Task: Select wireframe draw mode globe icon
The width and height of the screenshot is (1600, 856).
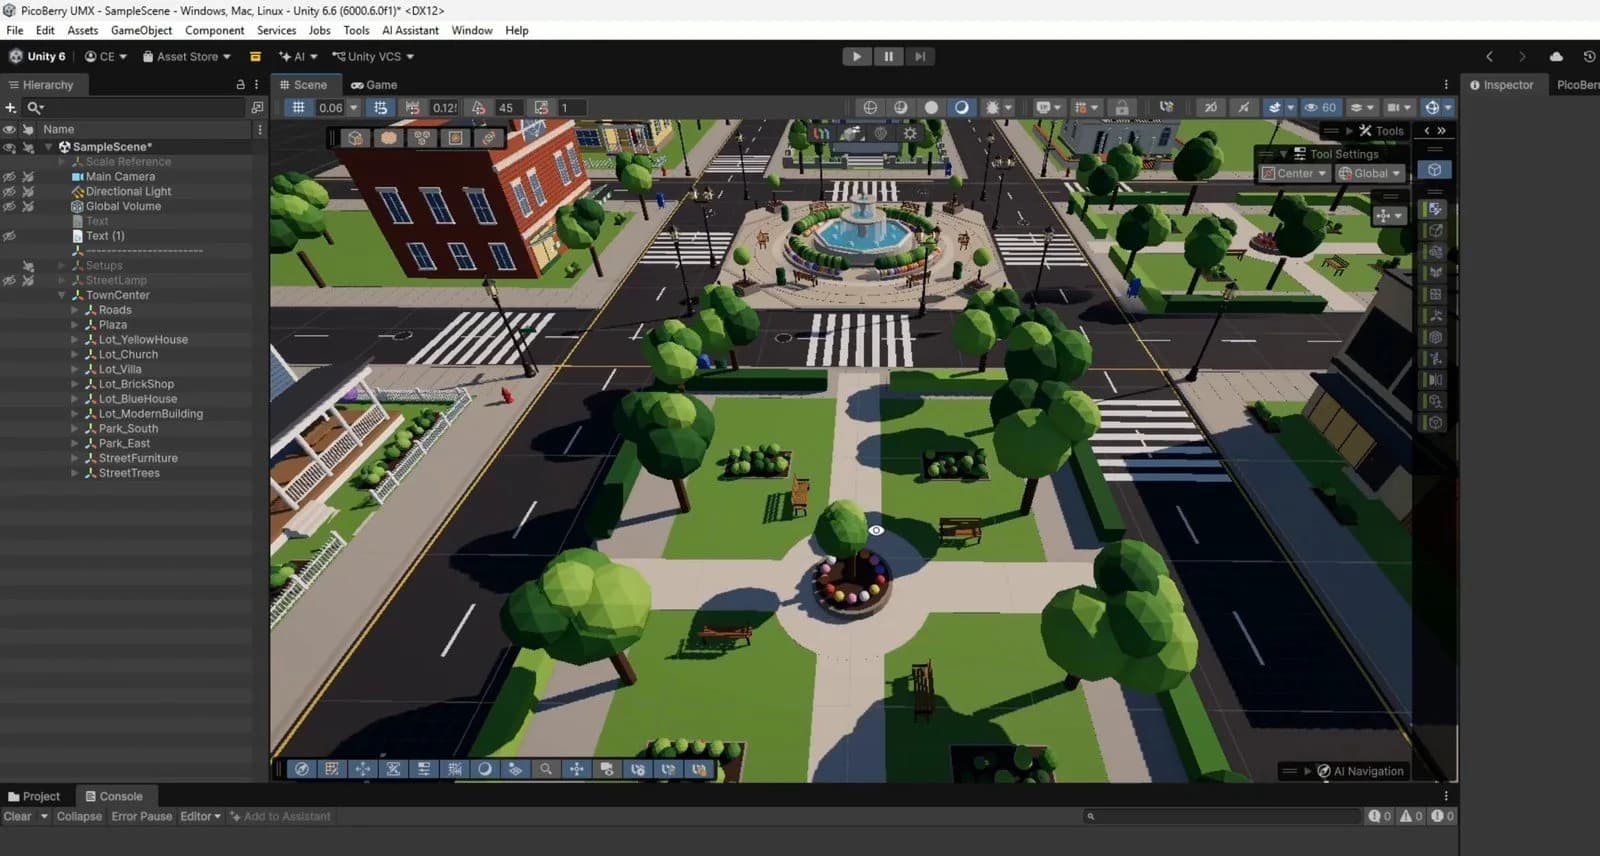Action: coord(870,108)
